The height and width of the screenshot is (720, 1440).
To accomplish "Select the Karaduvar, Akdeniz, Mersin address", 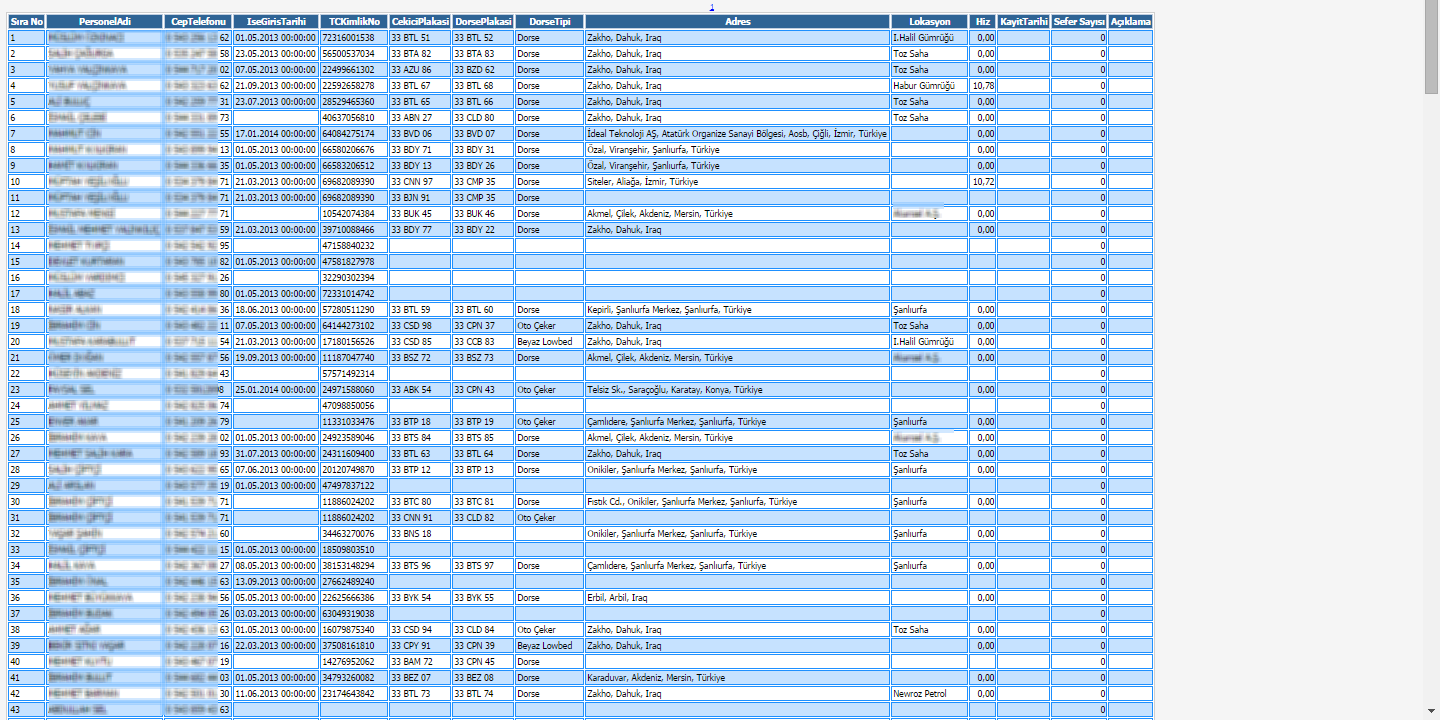I will (737, 678).
